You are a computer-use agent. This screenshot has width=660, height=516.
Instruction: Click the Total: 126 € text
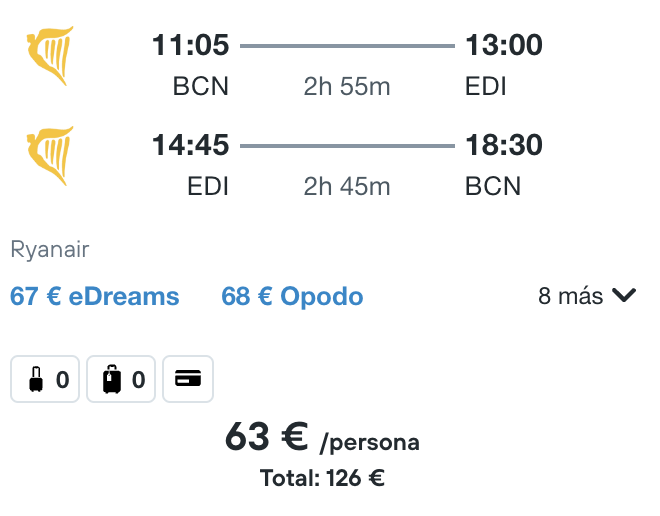[322, 479]
